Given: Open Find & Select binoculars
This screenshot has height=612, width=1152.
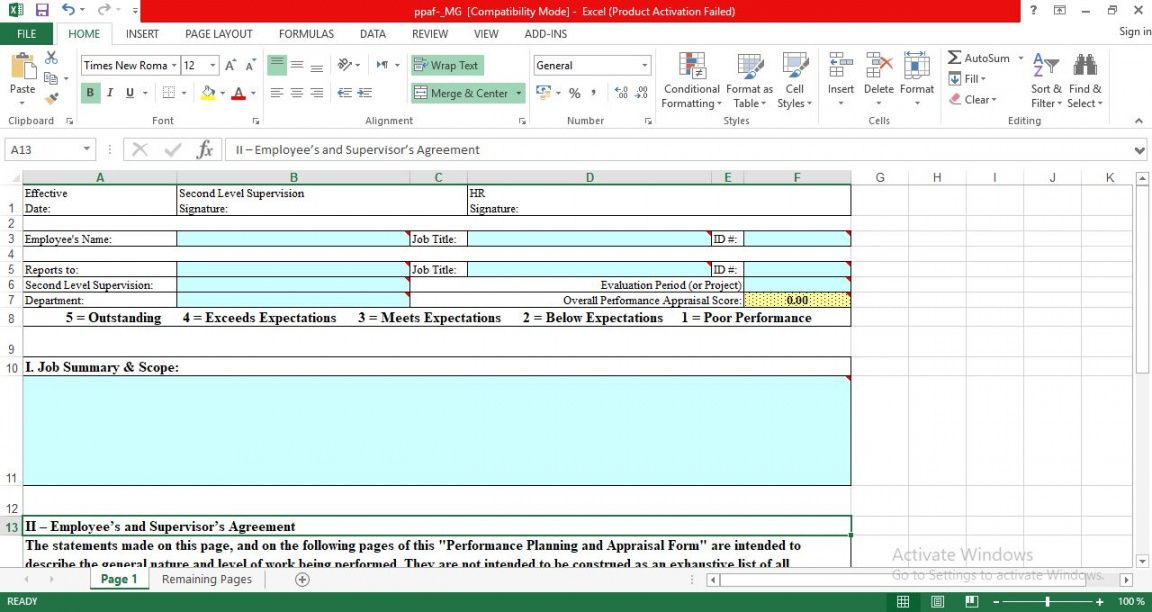Looking at the screenshot, I should click(x=1085, y=81).
